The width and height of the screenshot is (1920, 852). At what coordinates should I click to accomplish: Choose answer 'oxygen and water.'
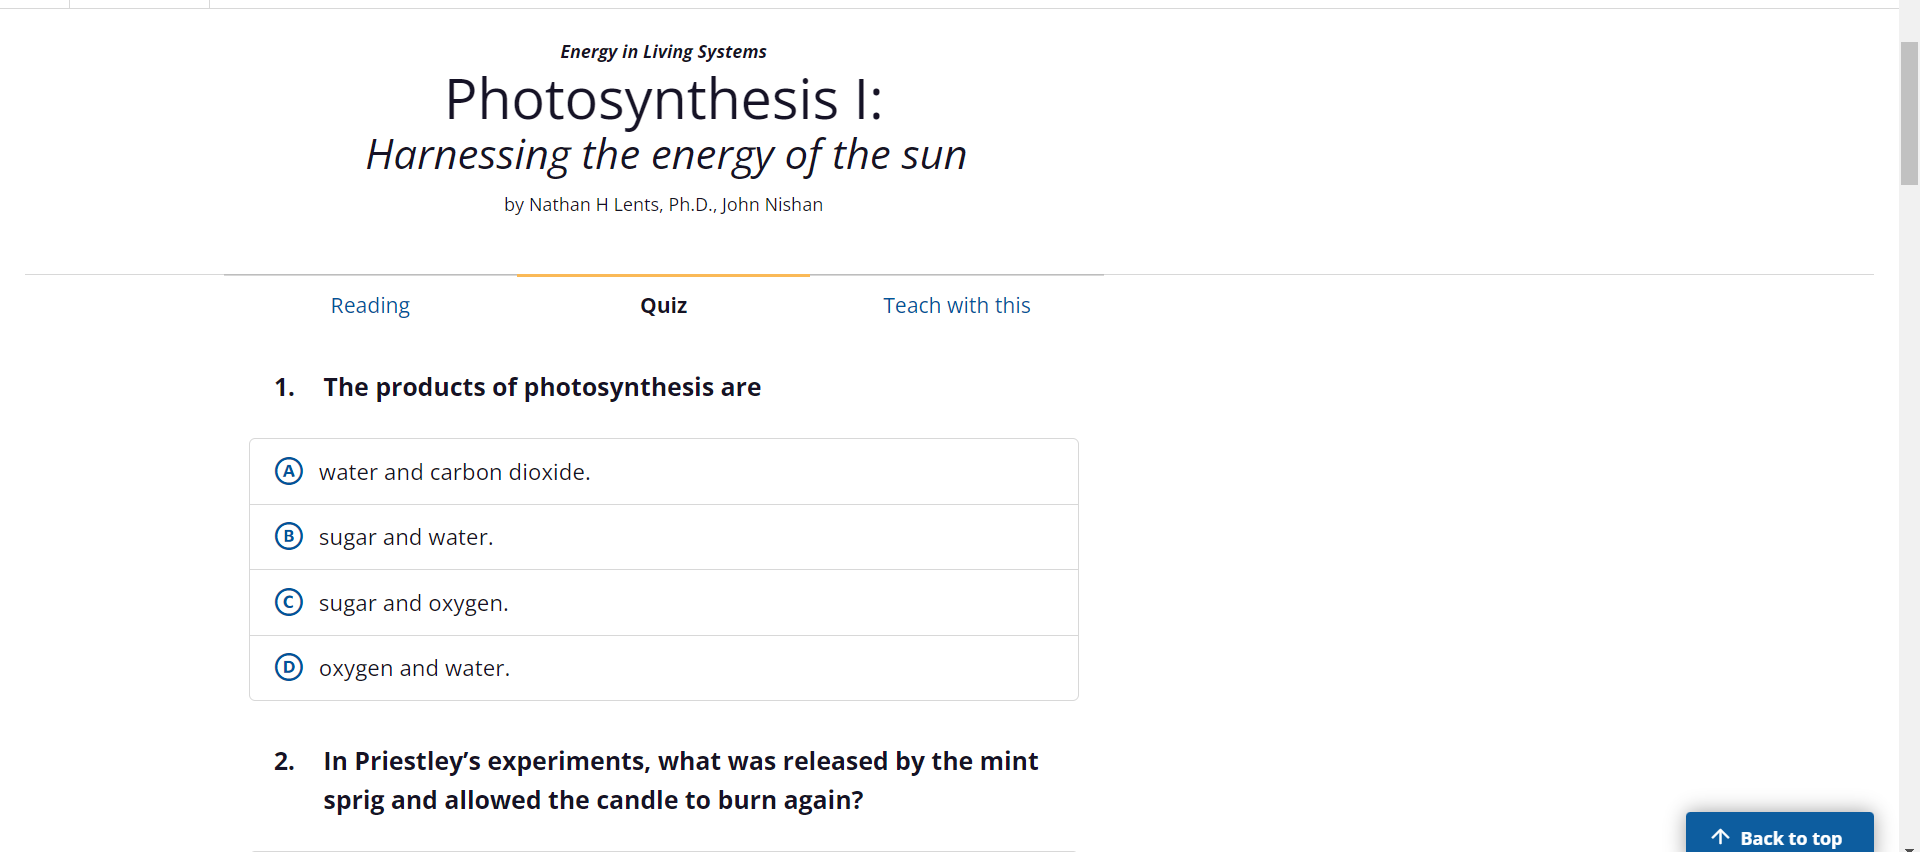(x=414, y=668)
